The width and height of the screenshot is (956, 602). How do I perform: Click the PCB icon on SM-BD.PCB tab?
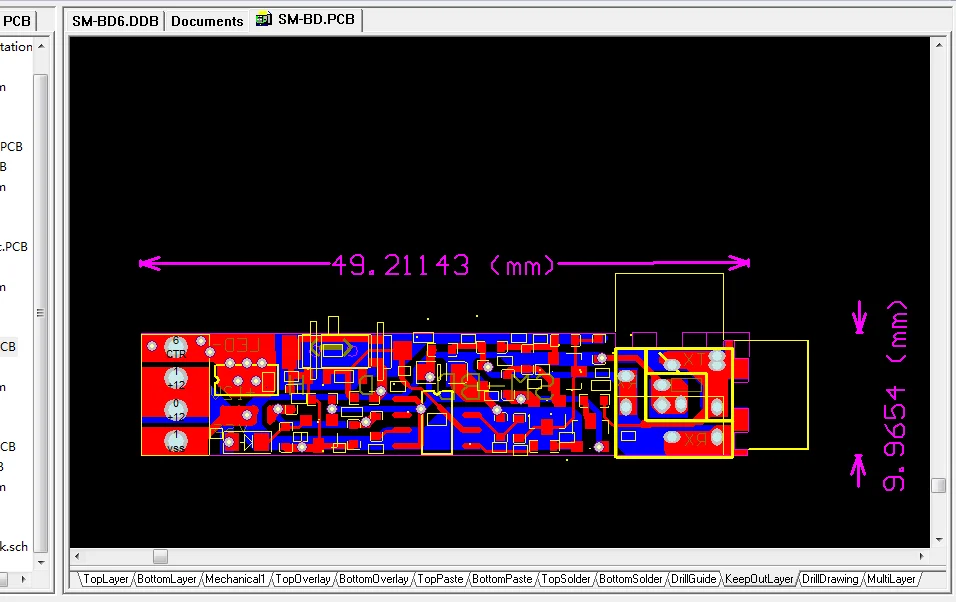[x=263, y=19]
